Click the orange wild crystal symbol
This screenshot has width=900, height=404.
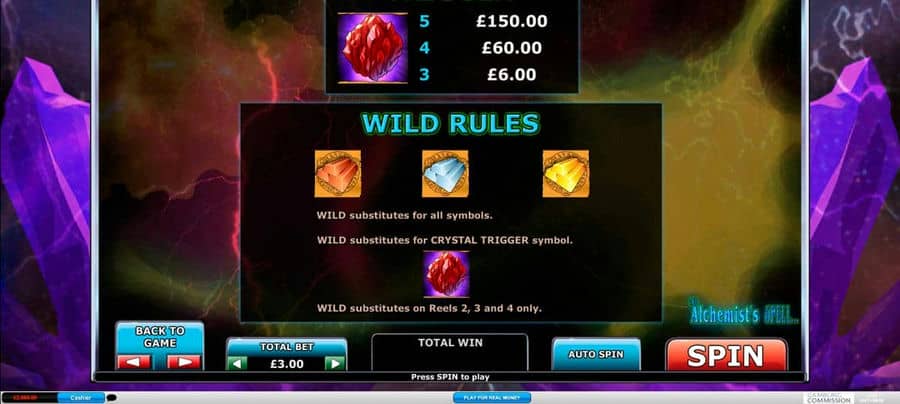[x=338, y=174]
